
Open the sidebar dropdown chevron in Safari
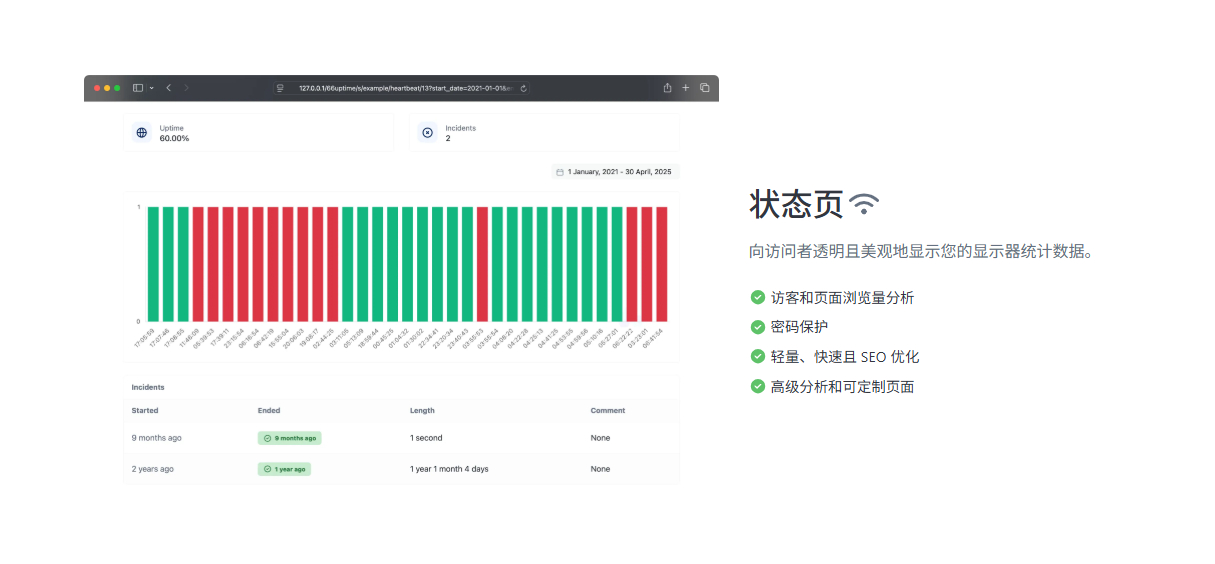pos(151,88)
